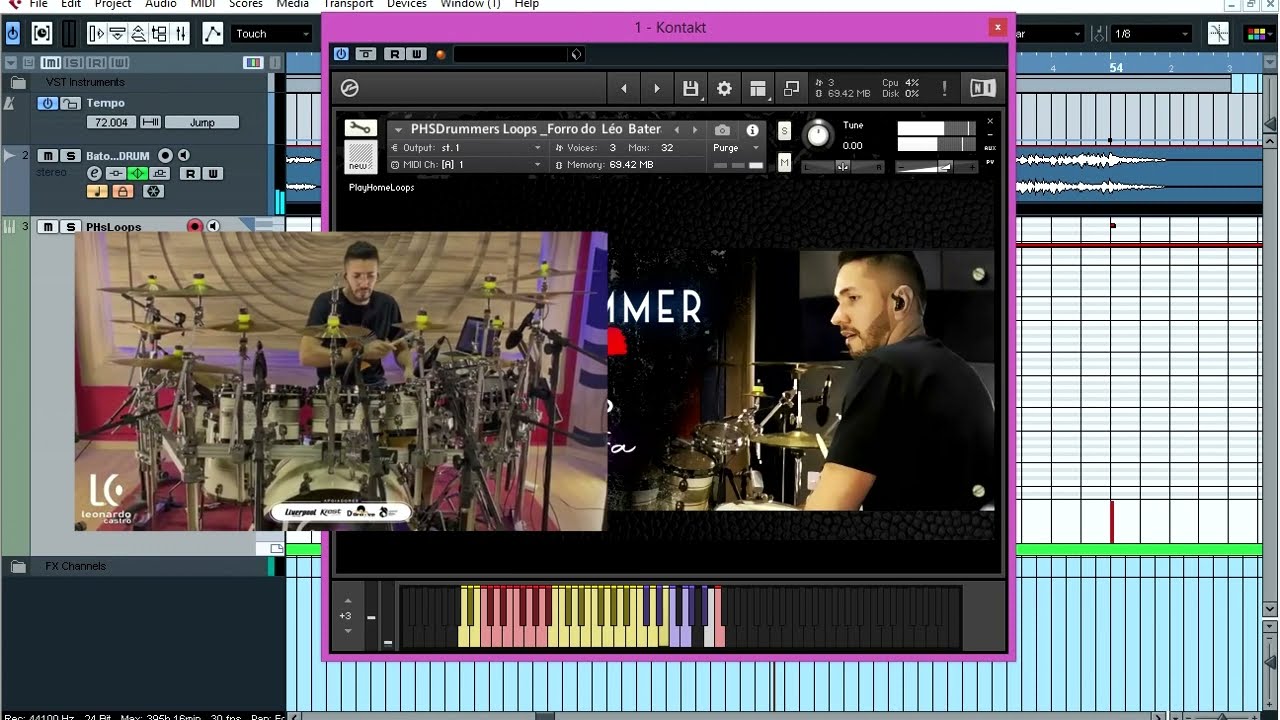Mute the BatoDRUM track
The width and height of the screenshot is (1280, 720).
pyautogui.click(x=48, y=155)
